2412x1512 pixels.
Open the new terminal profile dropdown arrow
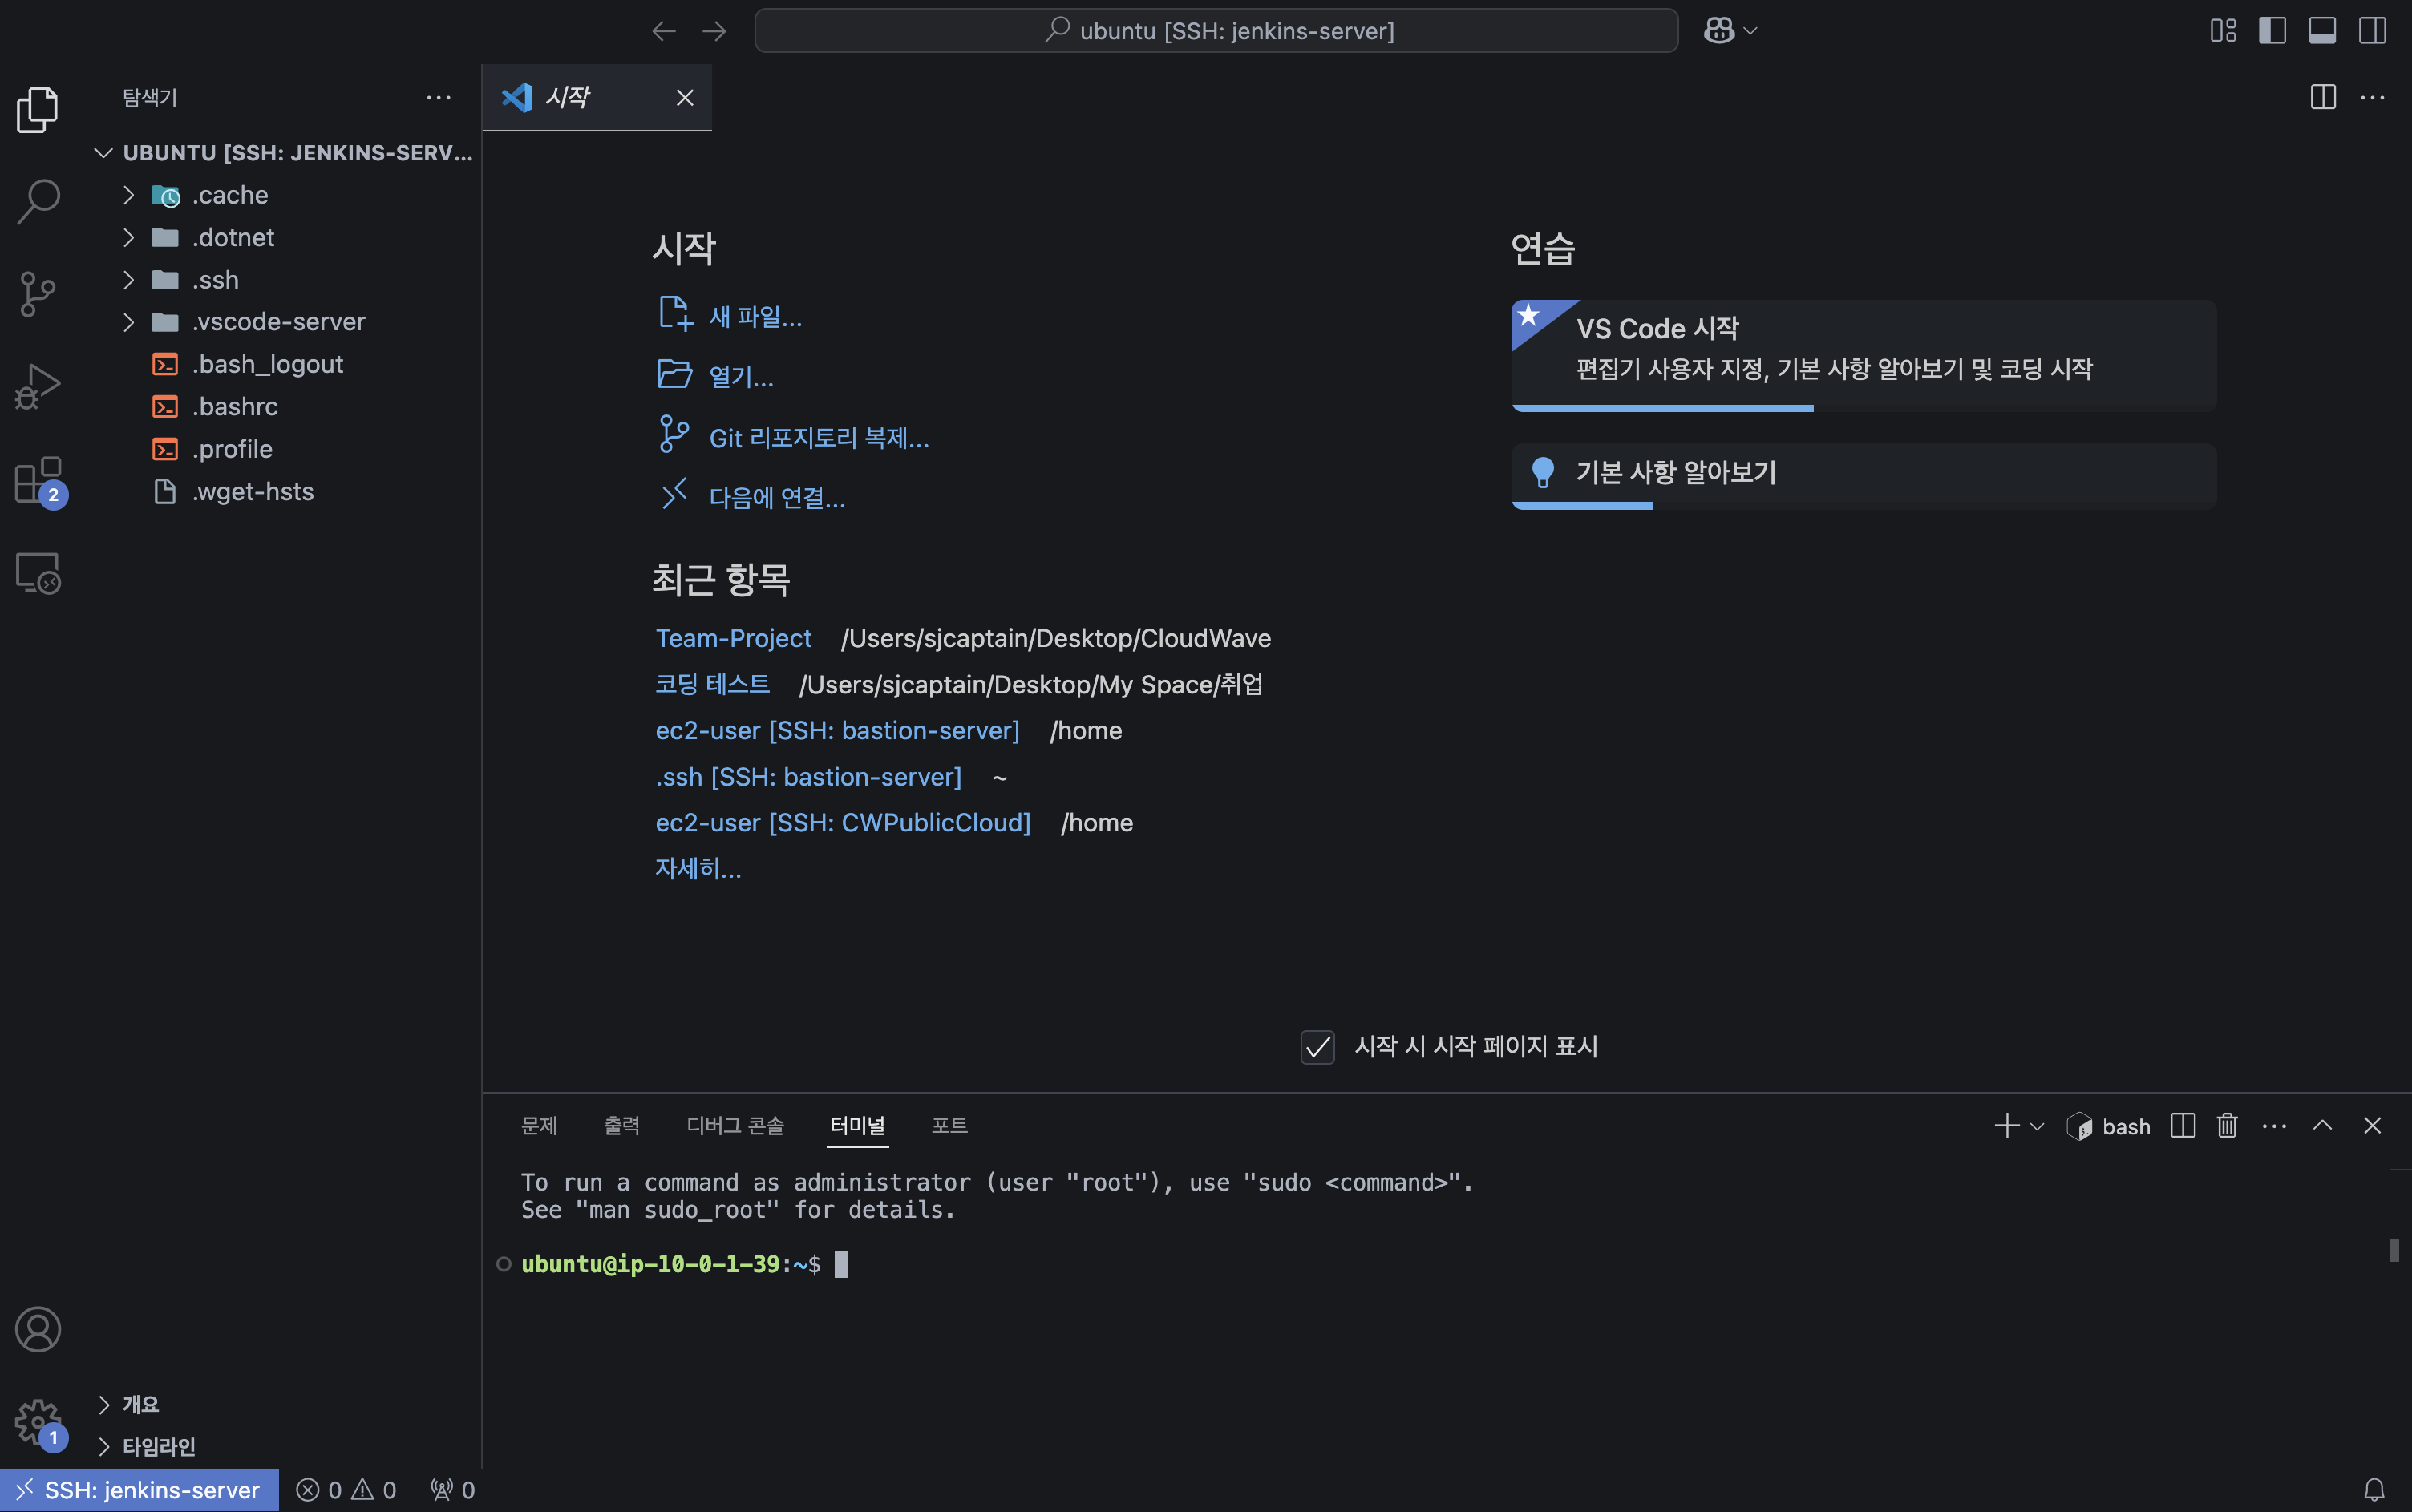click(x=2037, y=1127)
